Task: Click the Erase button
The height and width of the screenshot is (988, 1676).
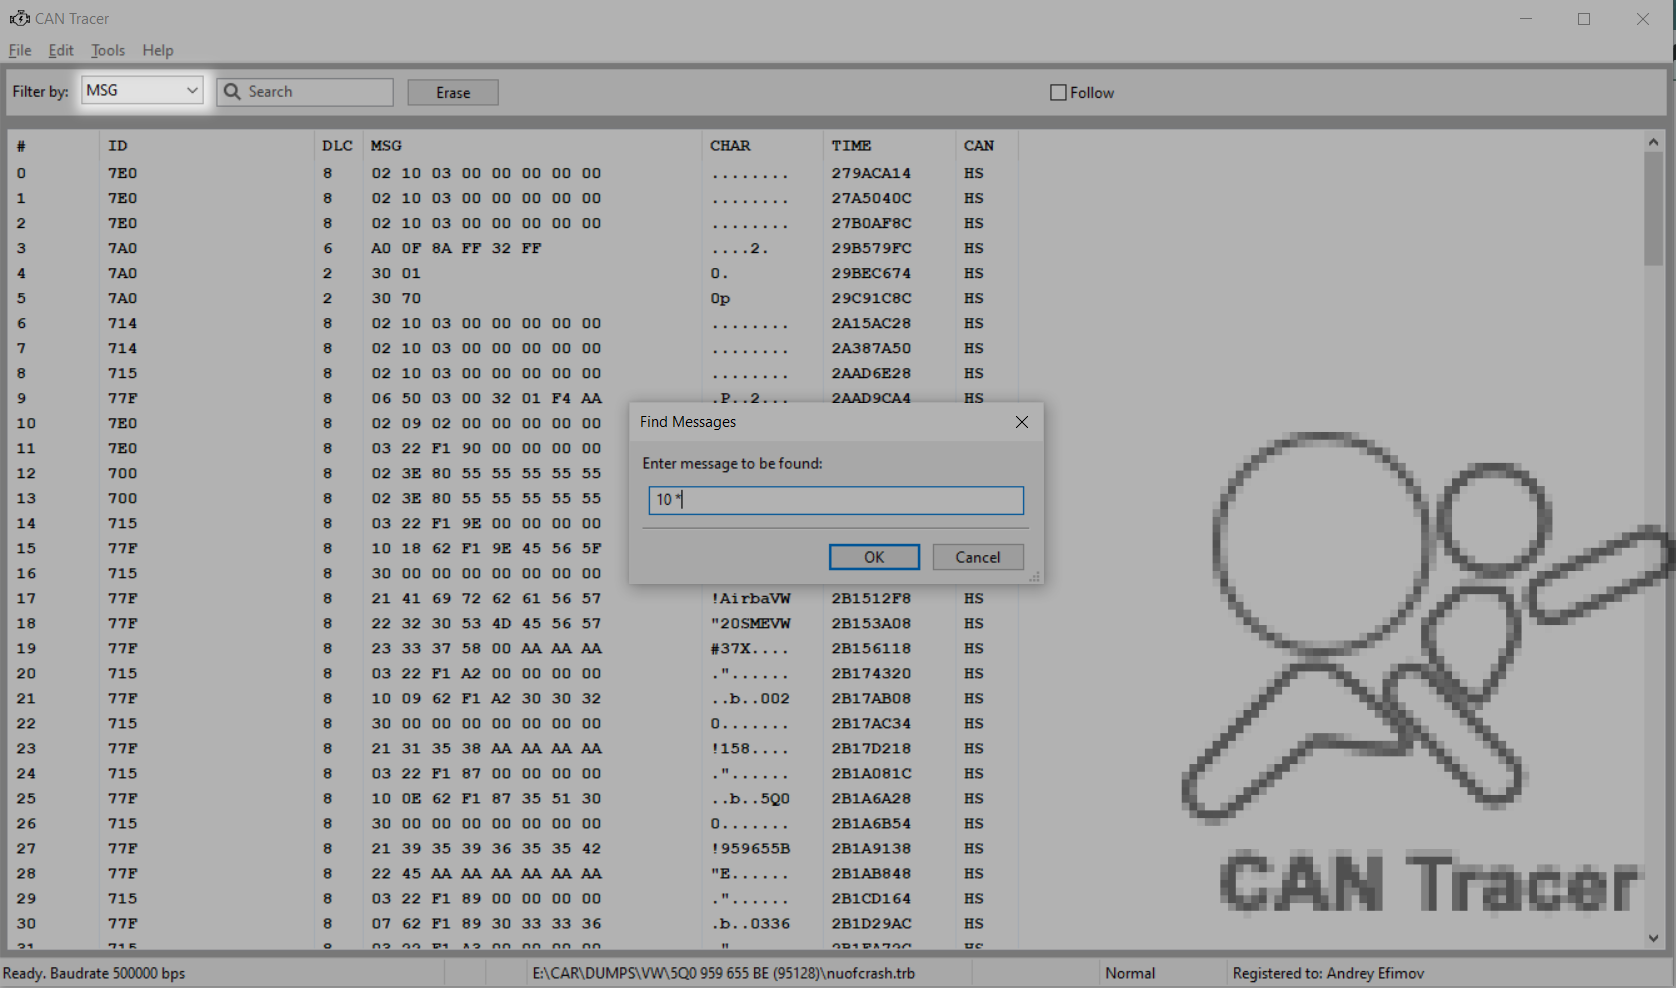Action: tap(453, 93)
